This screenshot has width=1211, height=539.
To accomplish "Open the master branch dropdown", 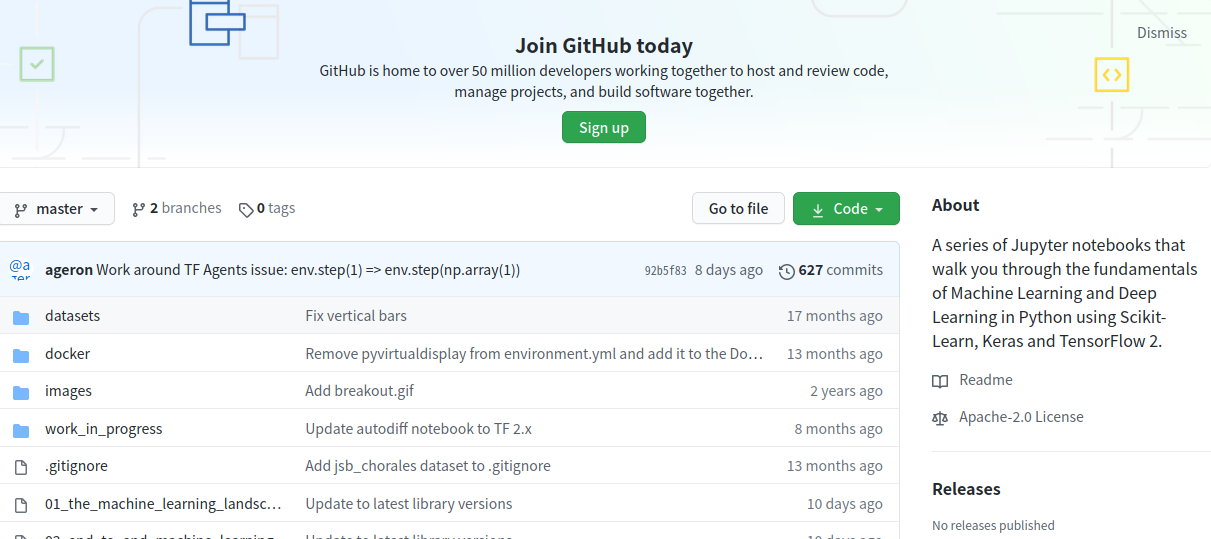I will click(x=56, y=209).
